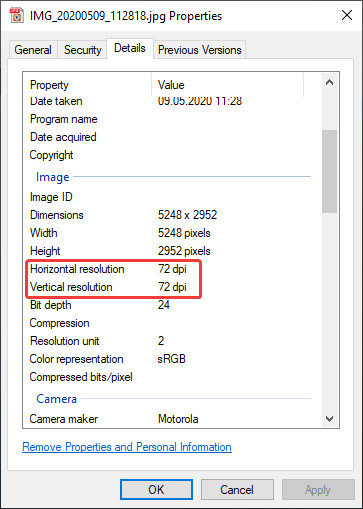Click the Camera maker property label
363x509 pixels.
[x=64, y=419]
